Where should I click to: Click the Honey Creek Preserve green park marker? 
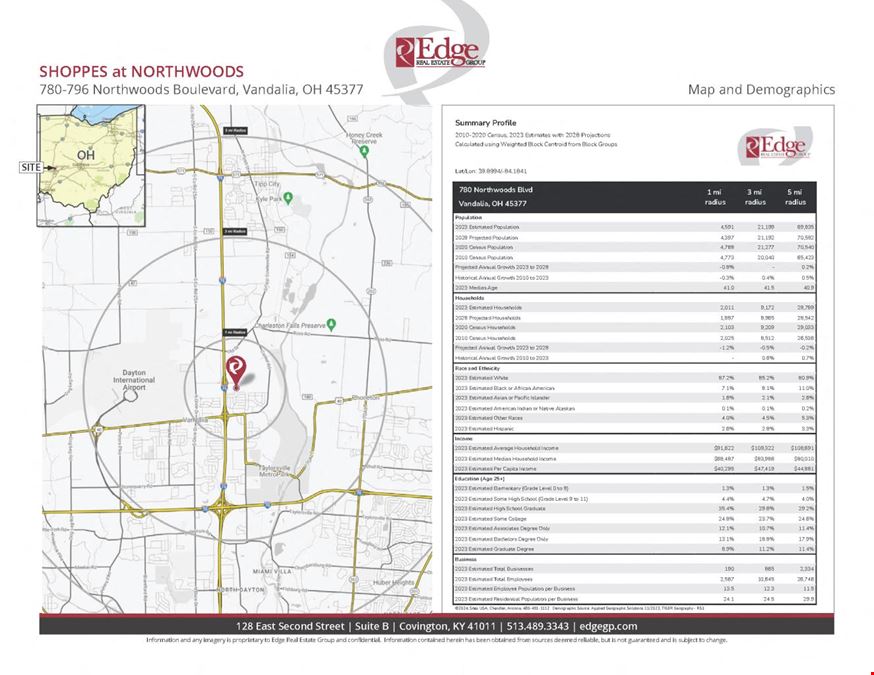(365, 151)
